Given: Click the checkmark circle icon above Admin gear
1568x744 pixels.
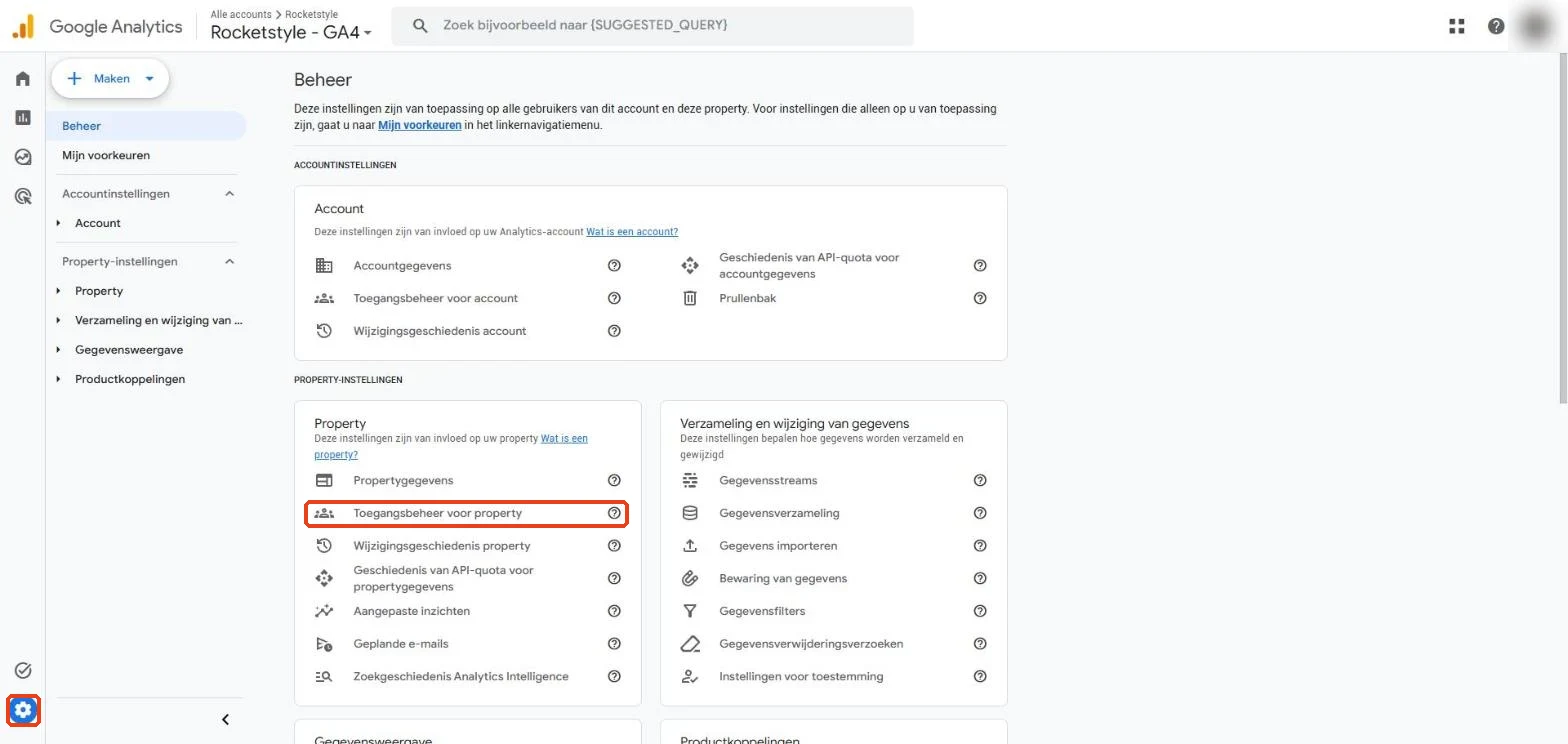Looking at the screenshot, I should point(23,670).
